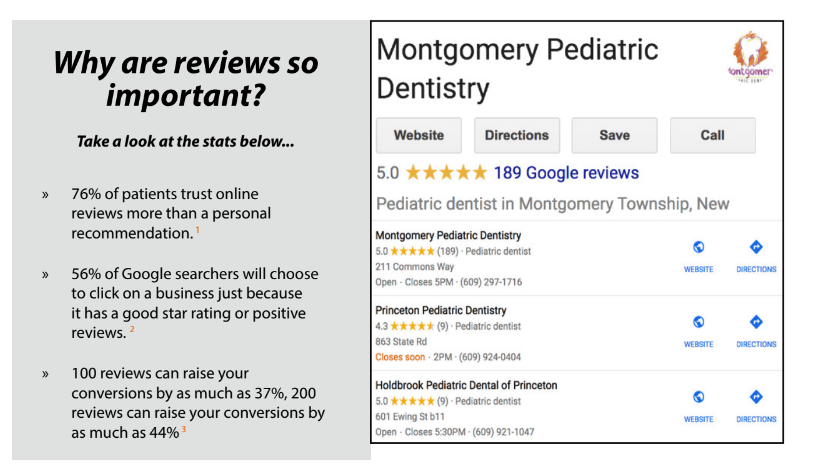The image size is (813, 464).
Task: Open the Princeton Pediatric Dentistry listing
Action: 441,310
